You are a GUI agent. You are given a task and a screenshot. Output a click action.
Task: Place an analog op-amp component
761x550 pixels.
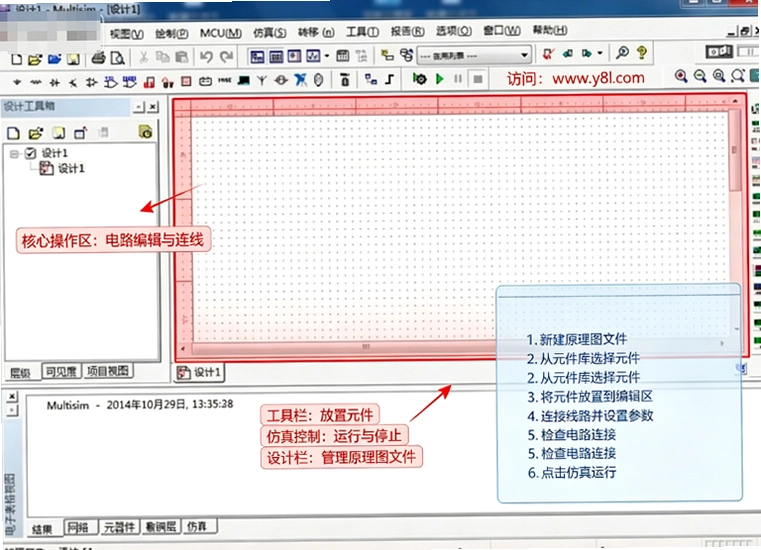point(91,82)
